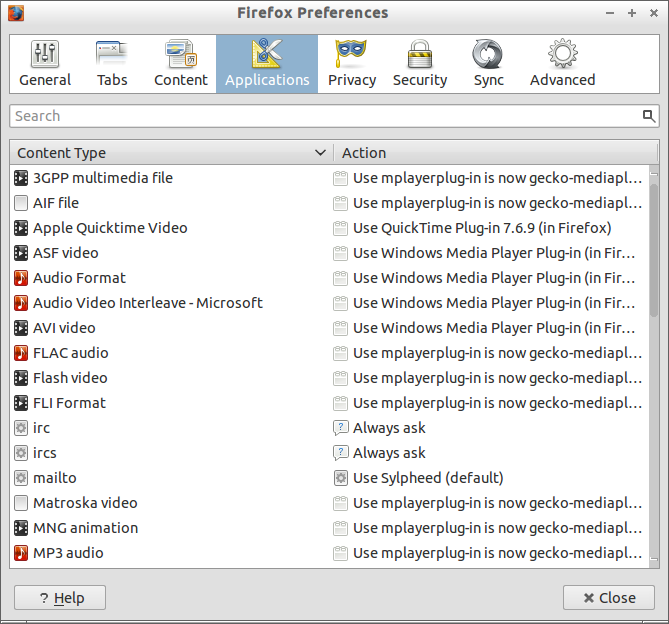This screenshot has width=669, height=624.
Task: Click the film icon for 3GPP multimedia file
Action: (21, 178)
